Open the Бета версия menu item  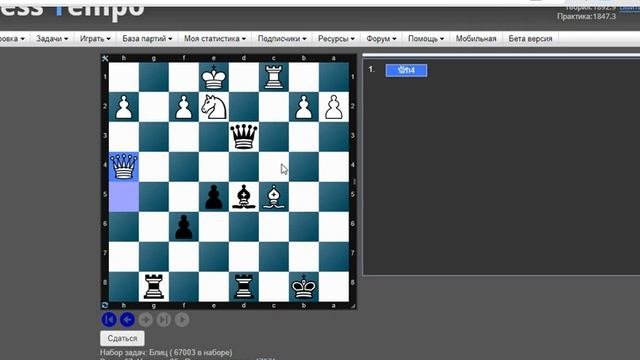[x=530, y=39]
